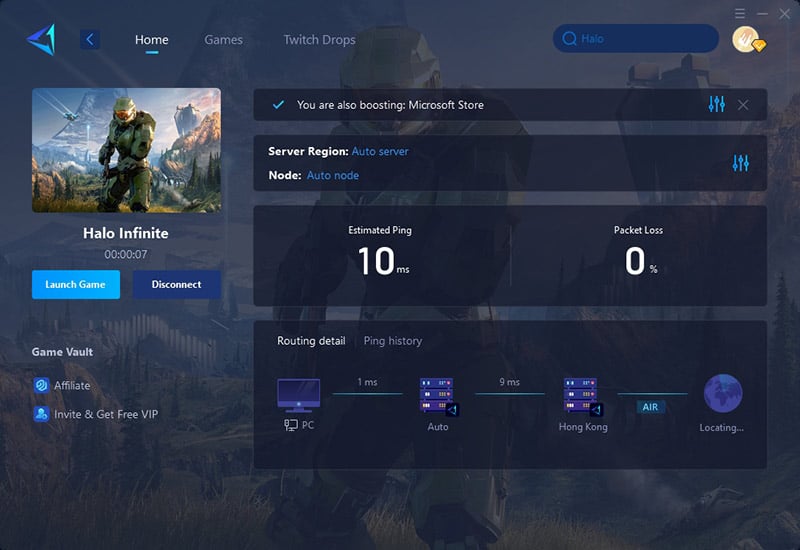Image resolution: width=800 pixels, height=550 pixels.
Task: Select the Routing detail tab
Action: pos(311,340)
